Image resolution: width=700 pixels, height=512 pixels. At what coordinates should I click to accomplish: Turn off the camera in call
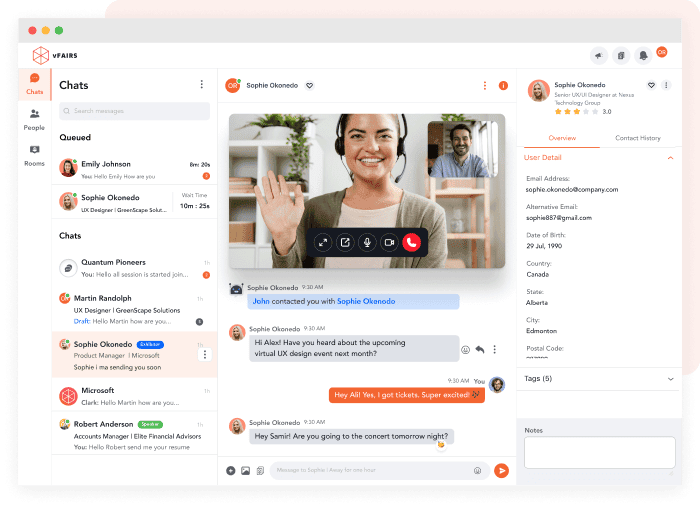[x=389, y=242]
